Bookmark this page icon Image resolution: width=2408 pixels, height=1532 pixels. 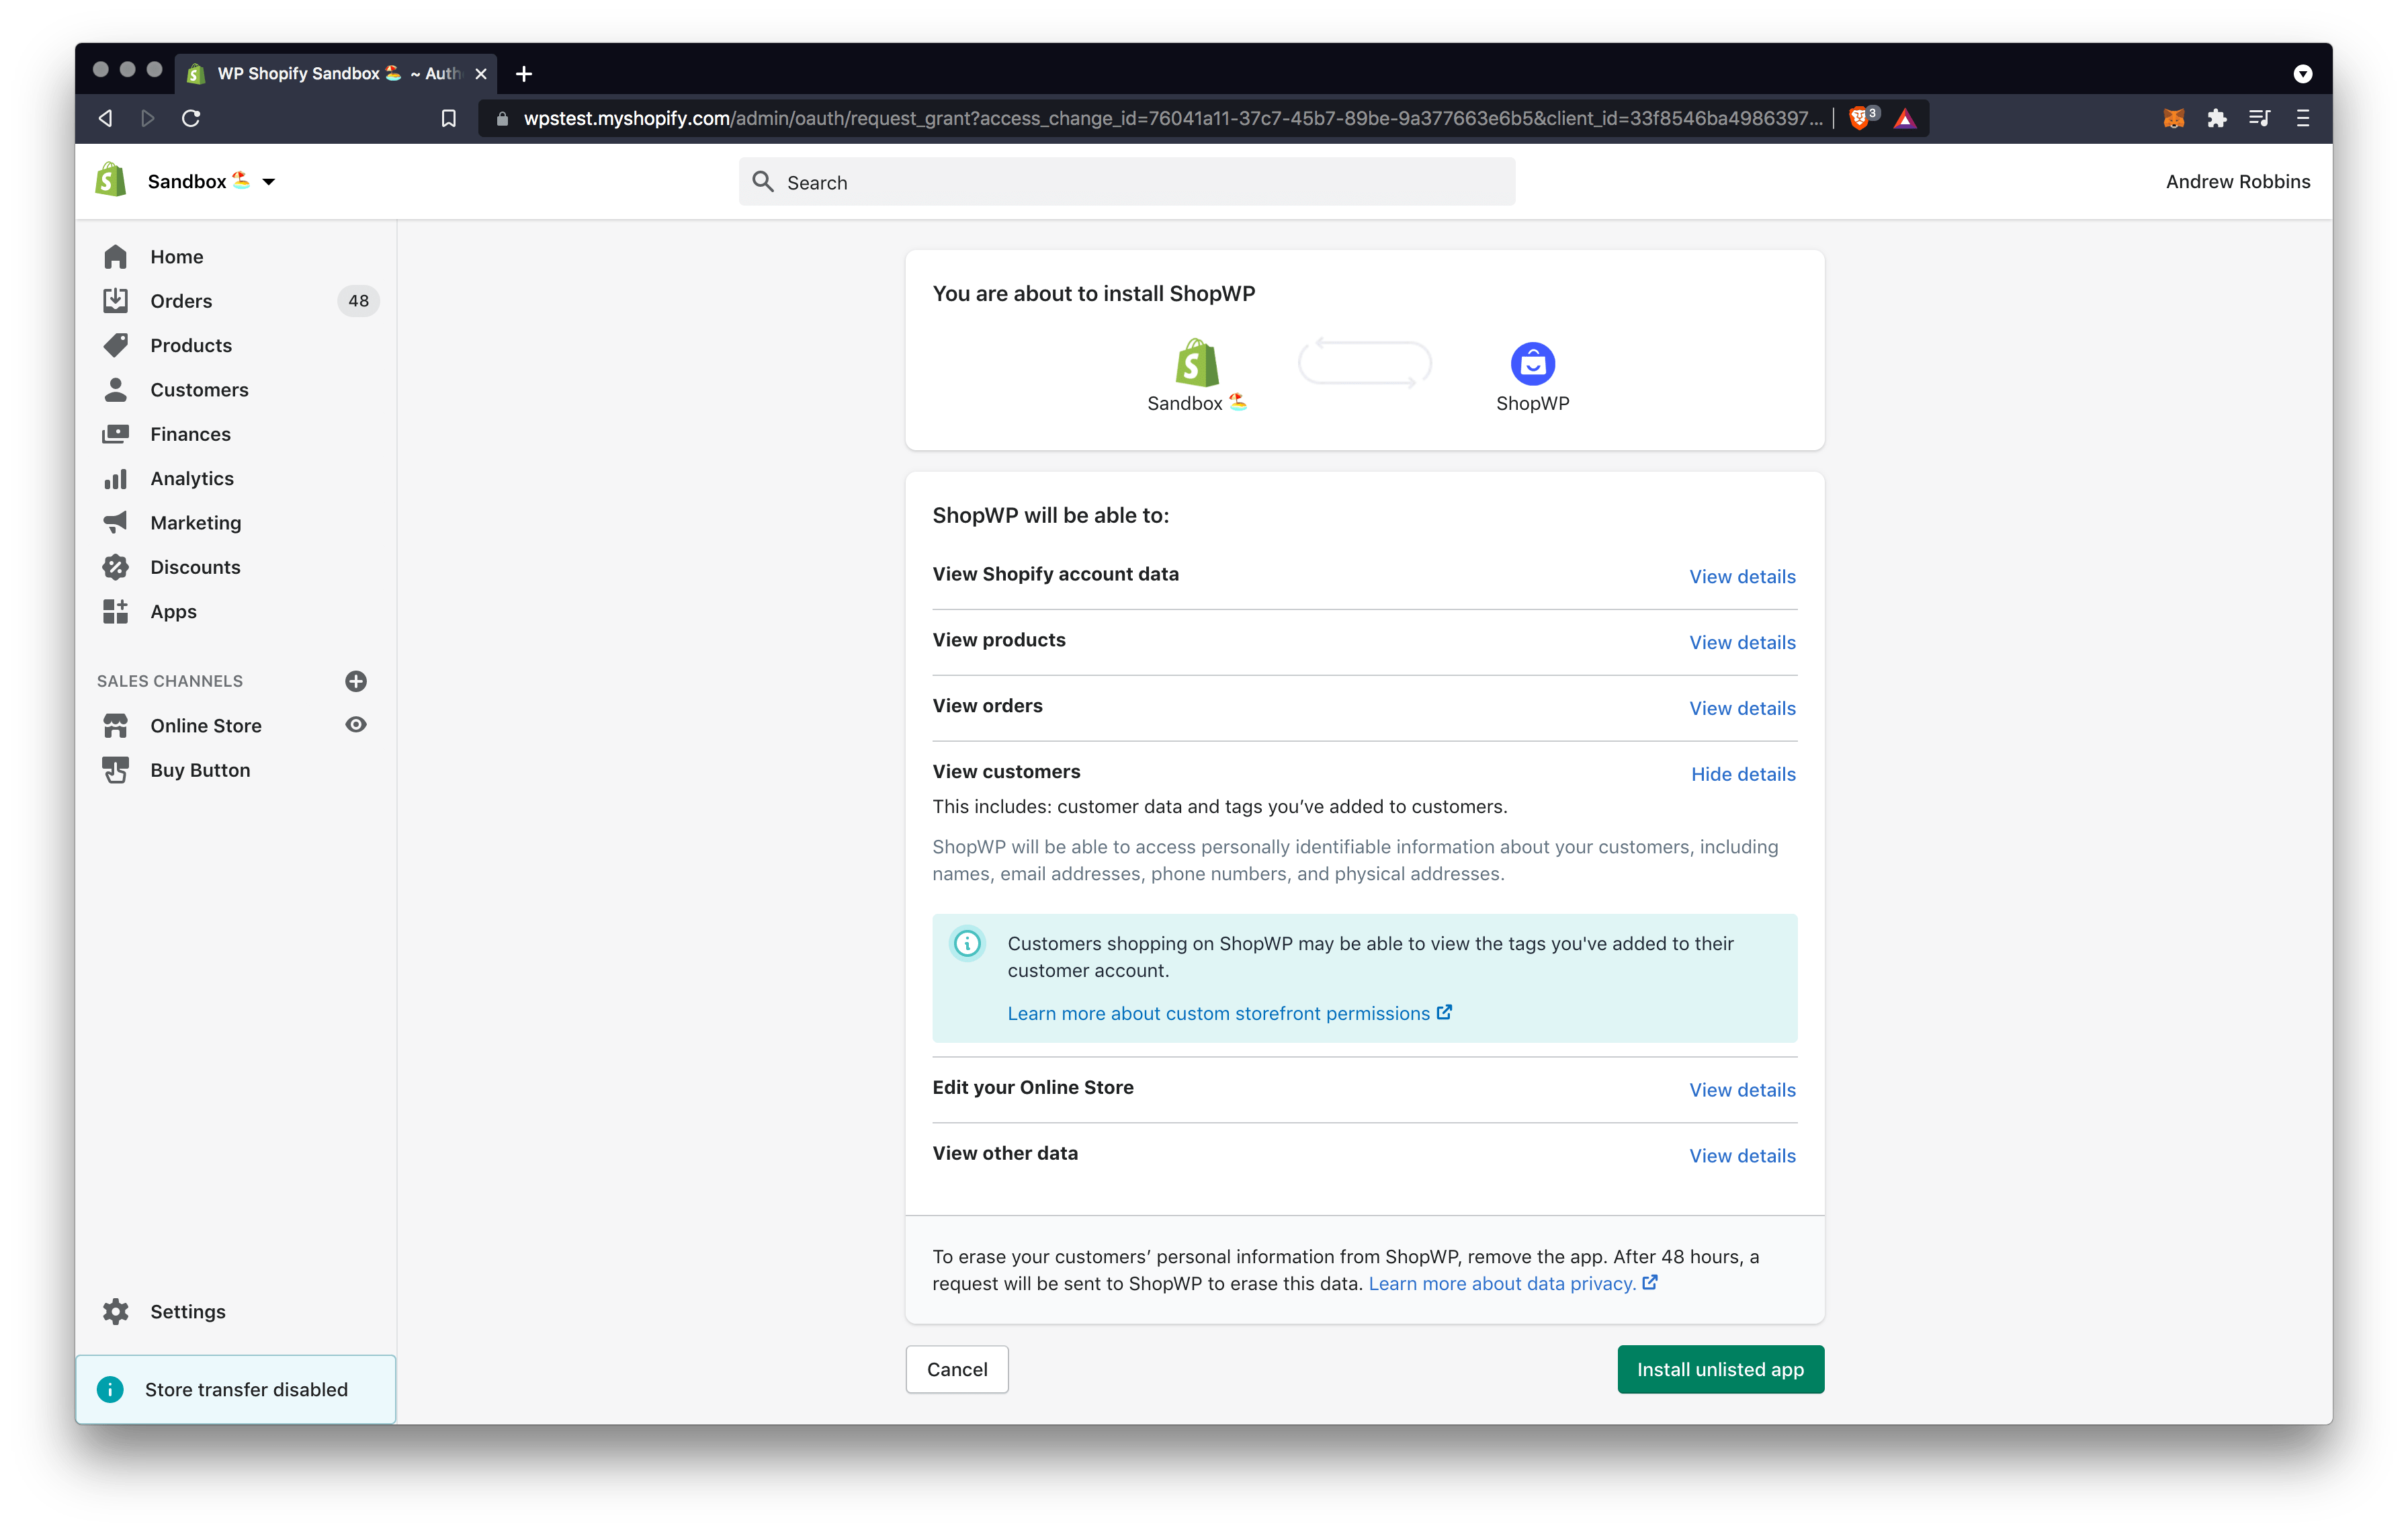(x=449, y=118)
